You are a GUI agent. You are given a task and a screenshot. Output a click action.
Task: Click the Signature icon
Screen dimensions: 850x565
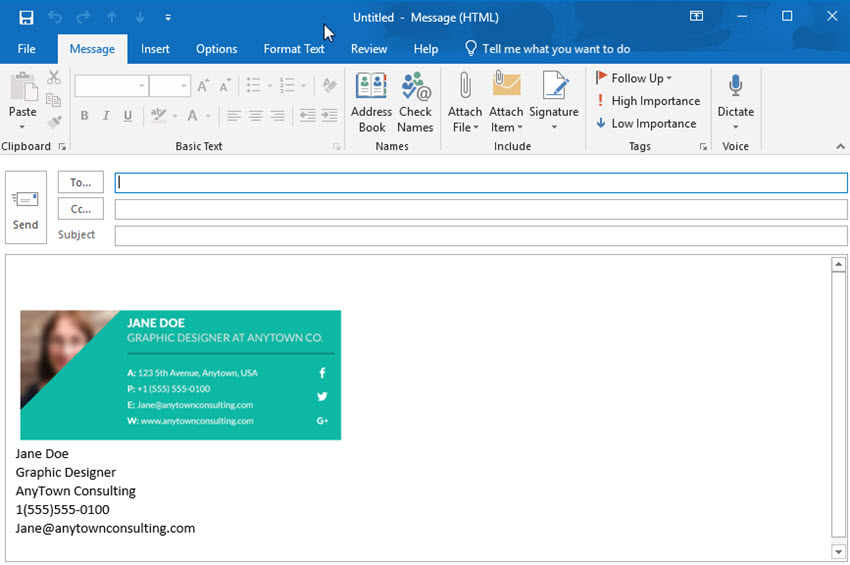click(x=554, y=102)
